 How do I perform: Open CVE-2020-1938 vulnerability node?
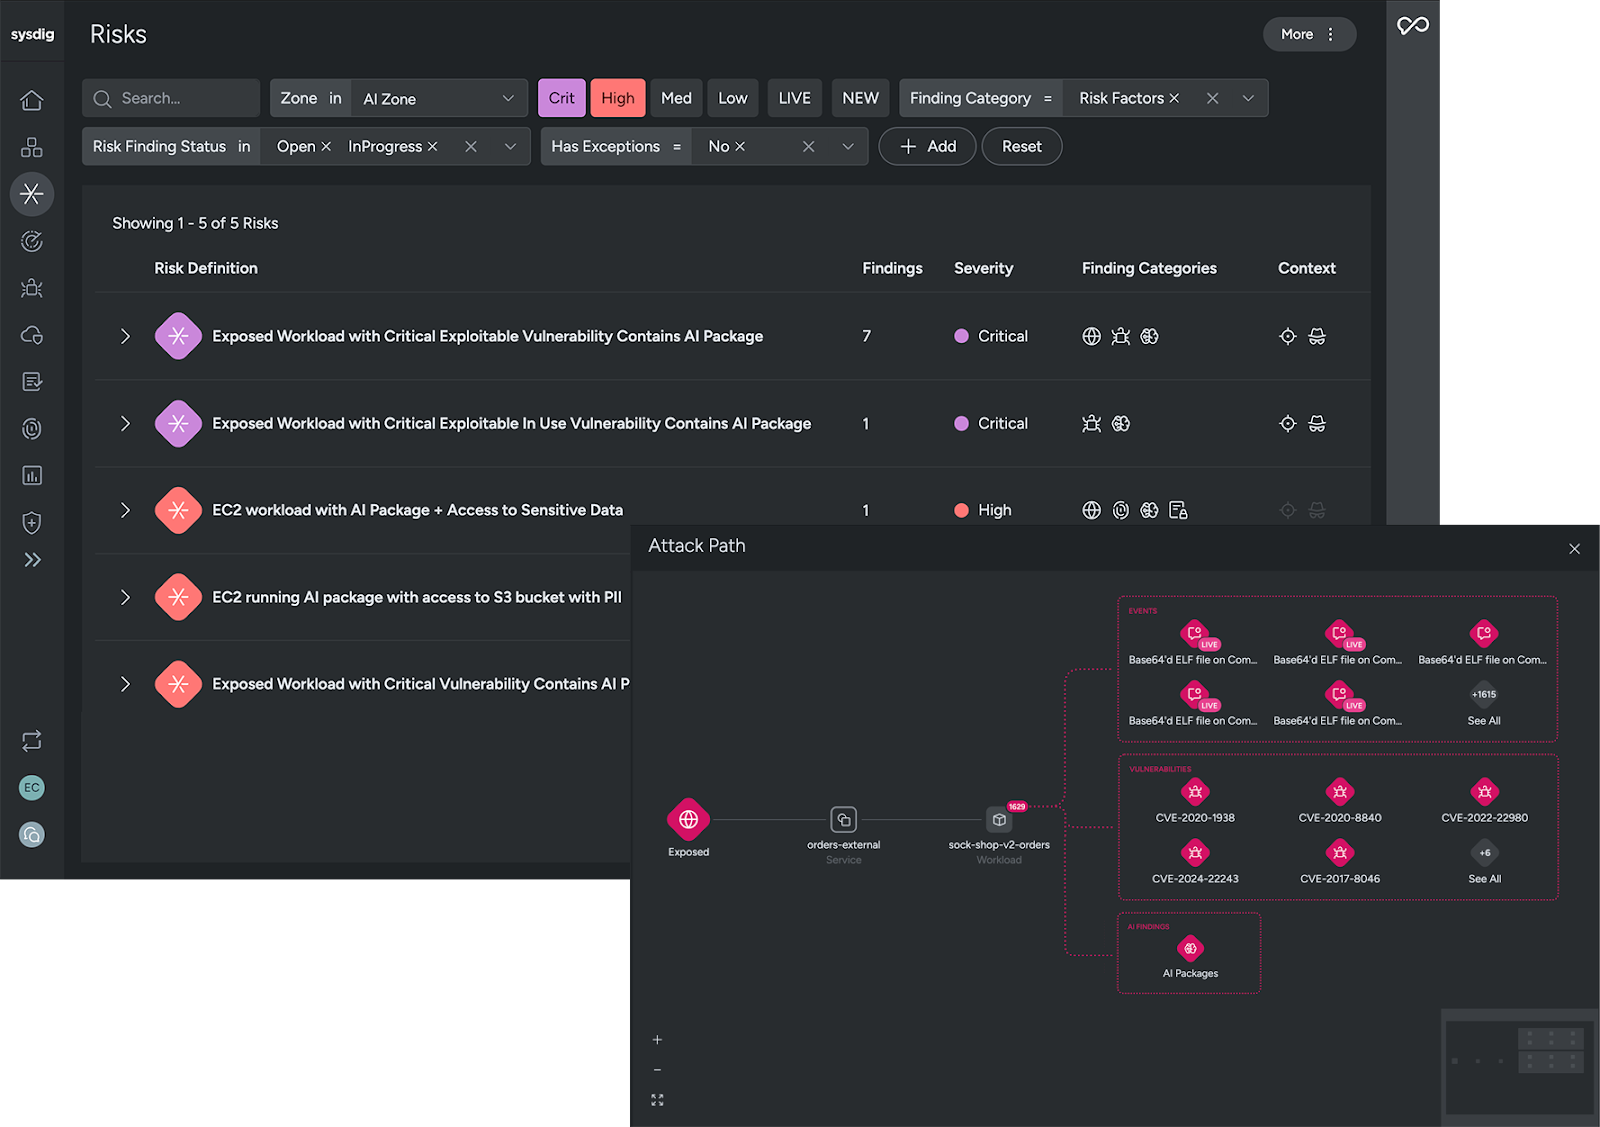click(1195, 792)
